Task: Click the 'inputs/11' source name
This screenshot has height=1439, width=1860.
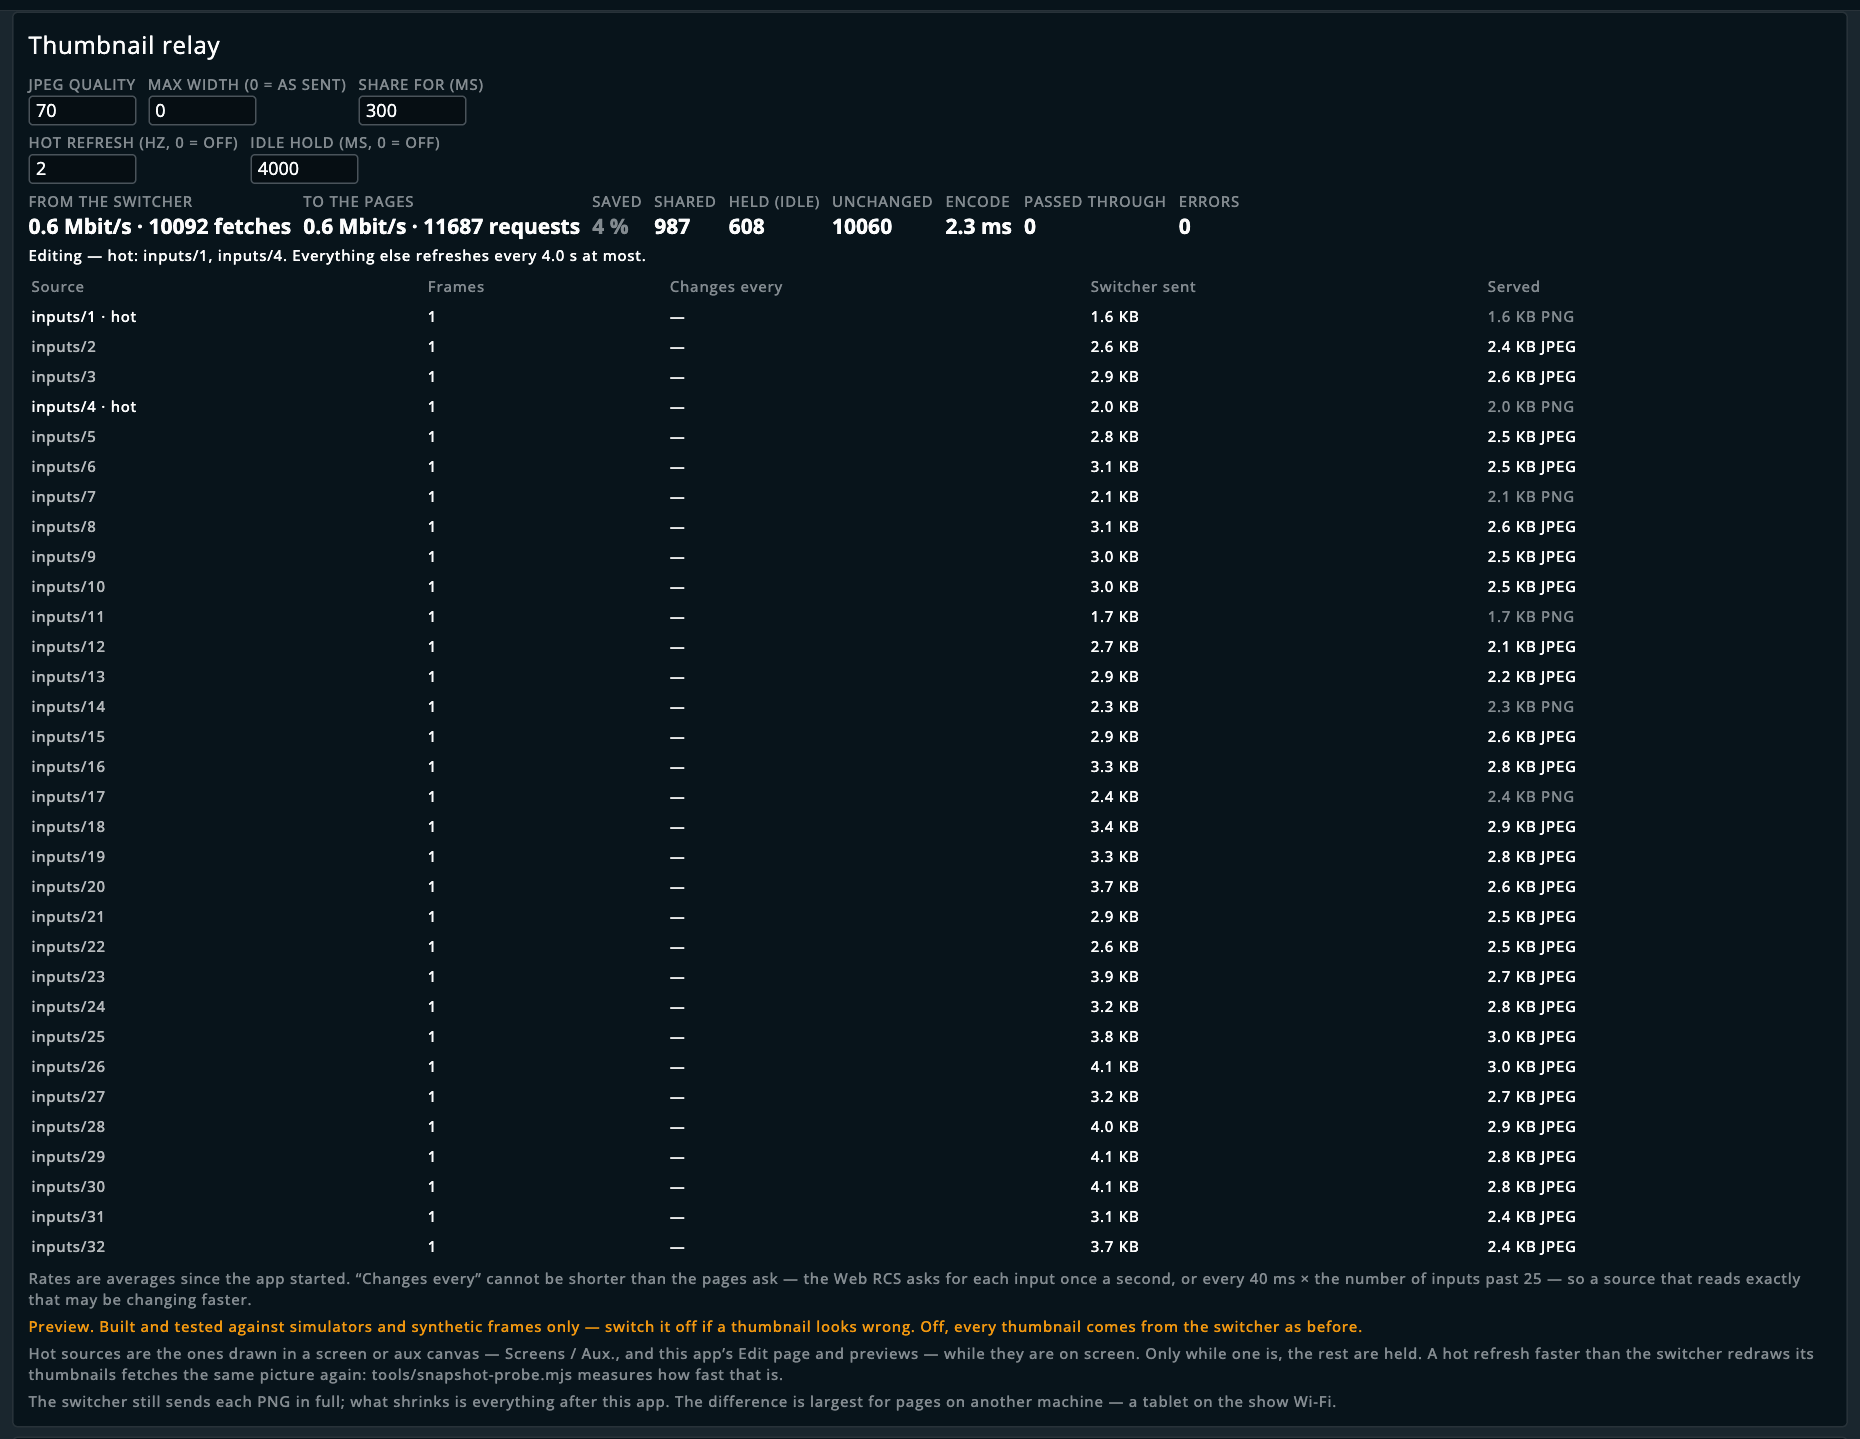Action: click(68, 617)
